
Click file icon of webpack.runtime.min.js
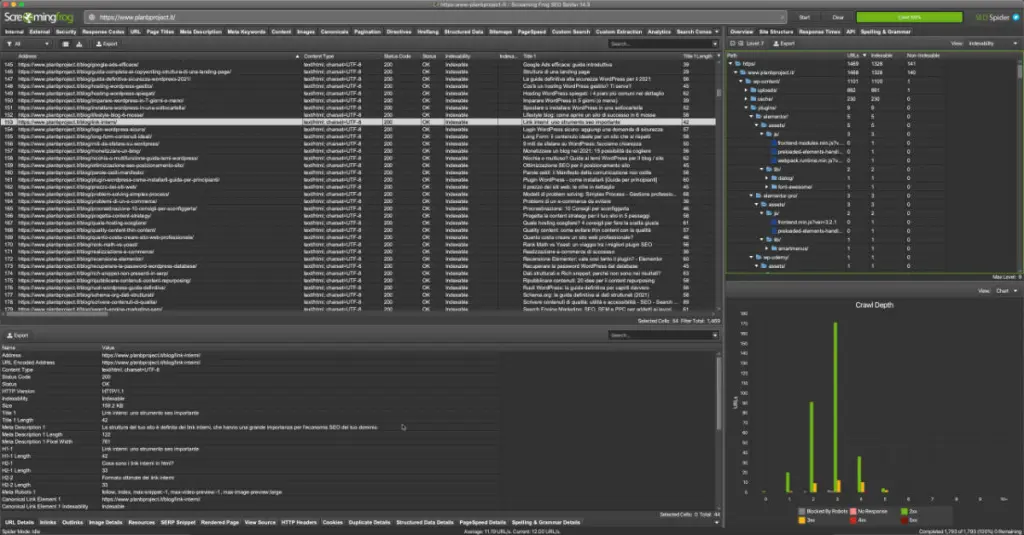[774, 160]
